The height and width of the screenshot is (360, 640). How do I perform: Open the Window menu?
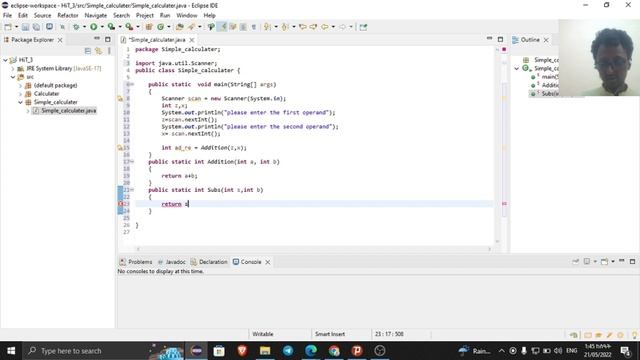point(187,15)
